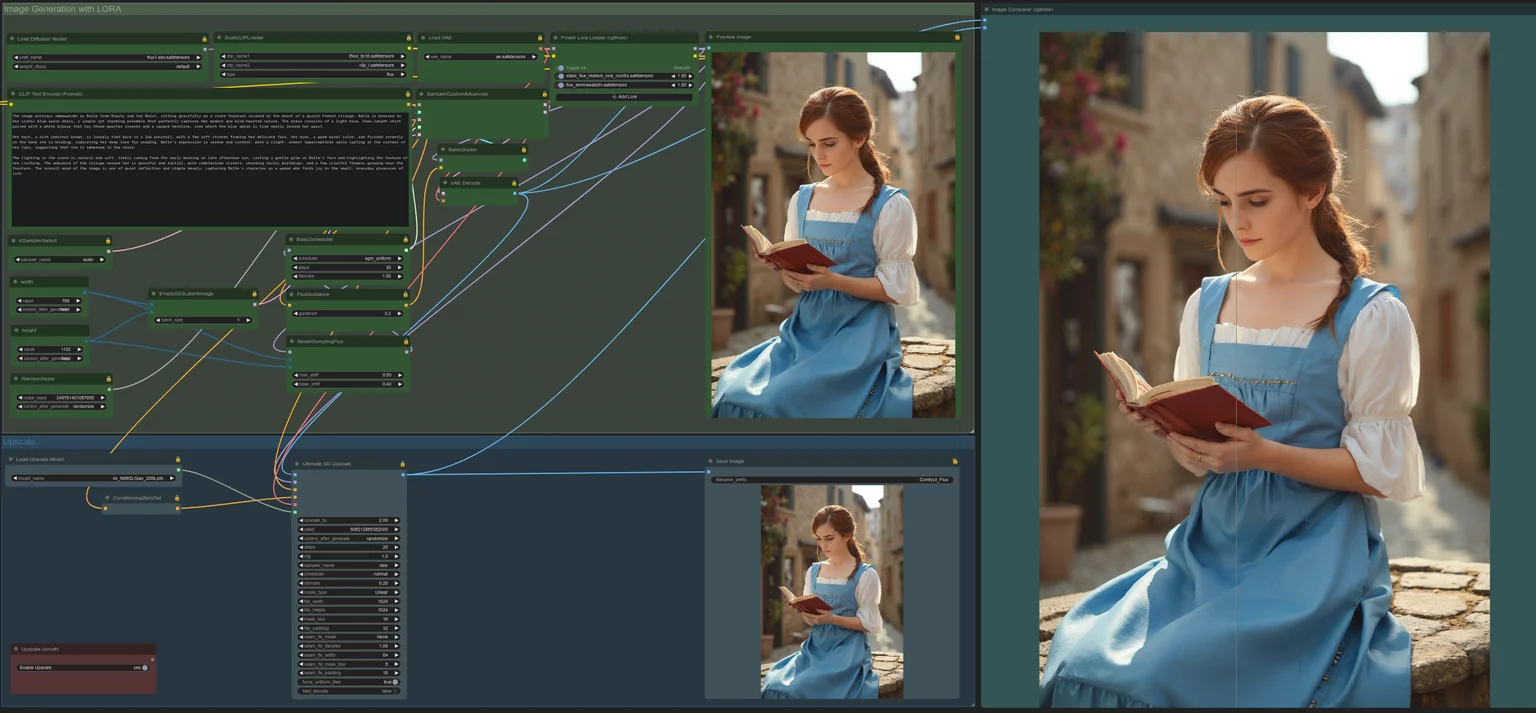The width and height of the screenshot is (1536, 713).
Task: Click the filename_prefix field in Save Image
Action: (831, 479)
